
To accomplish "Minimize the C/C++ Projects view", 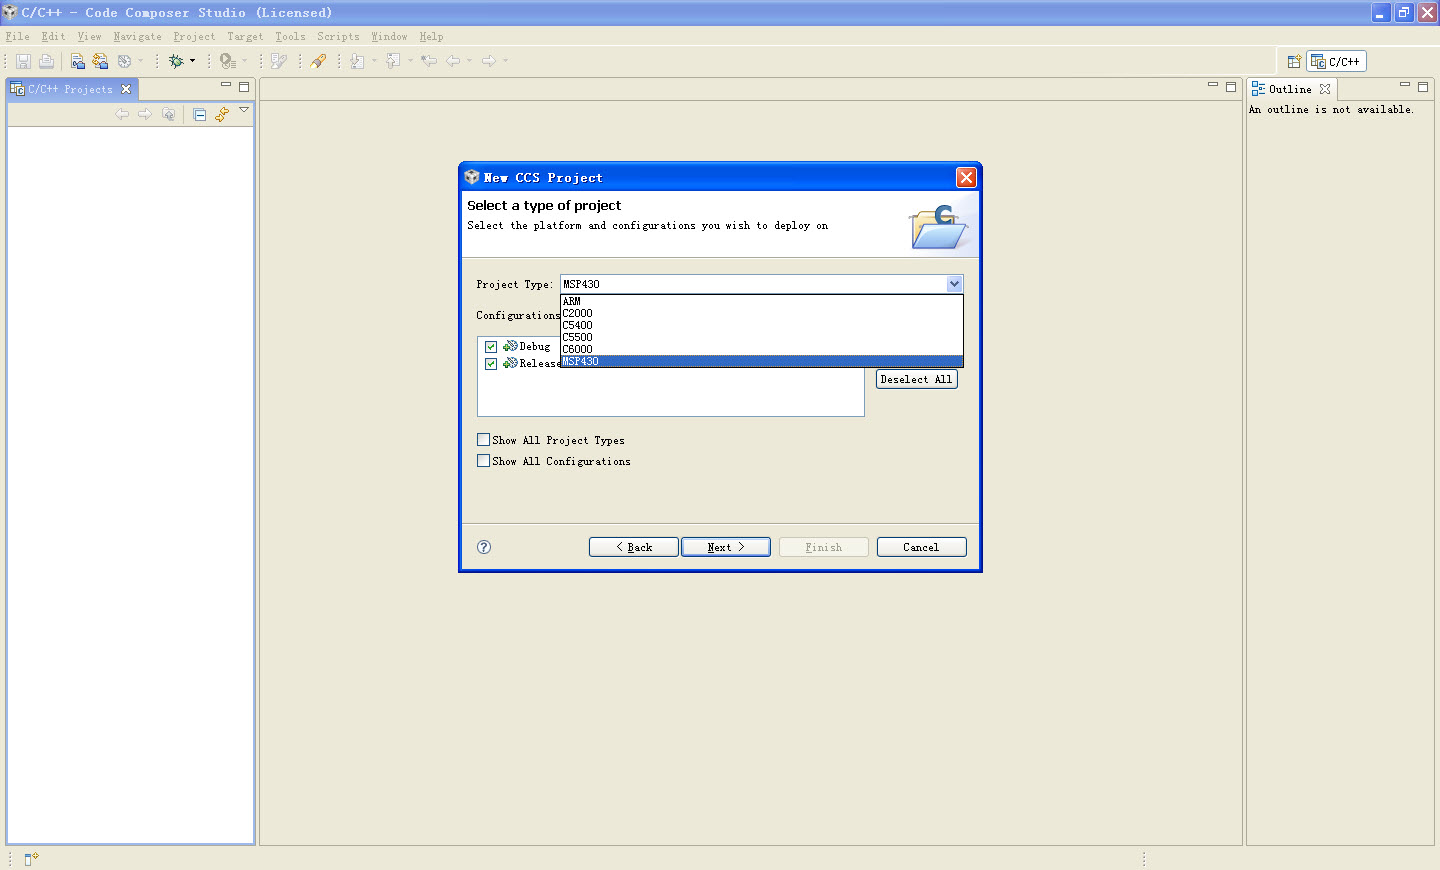I will pos(226,86).
